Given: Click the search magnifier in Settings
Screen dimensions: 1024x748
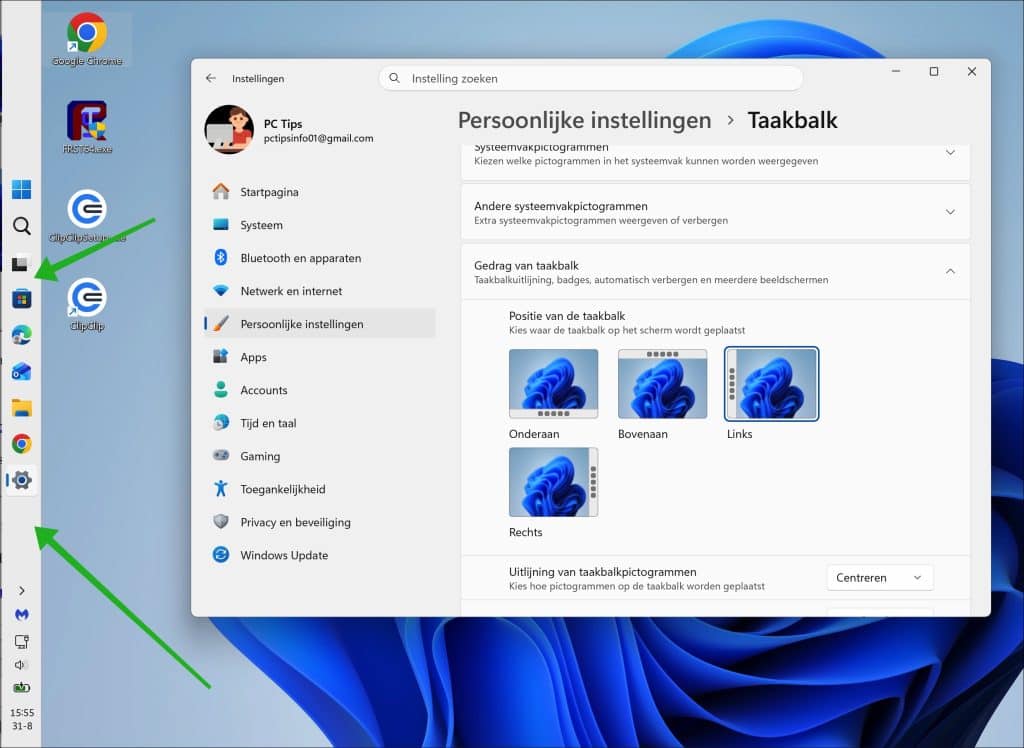Looking at the screenshot, I should tap(394, 78).
